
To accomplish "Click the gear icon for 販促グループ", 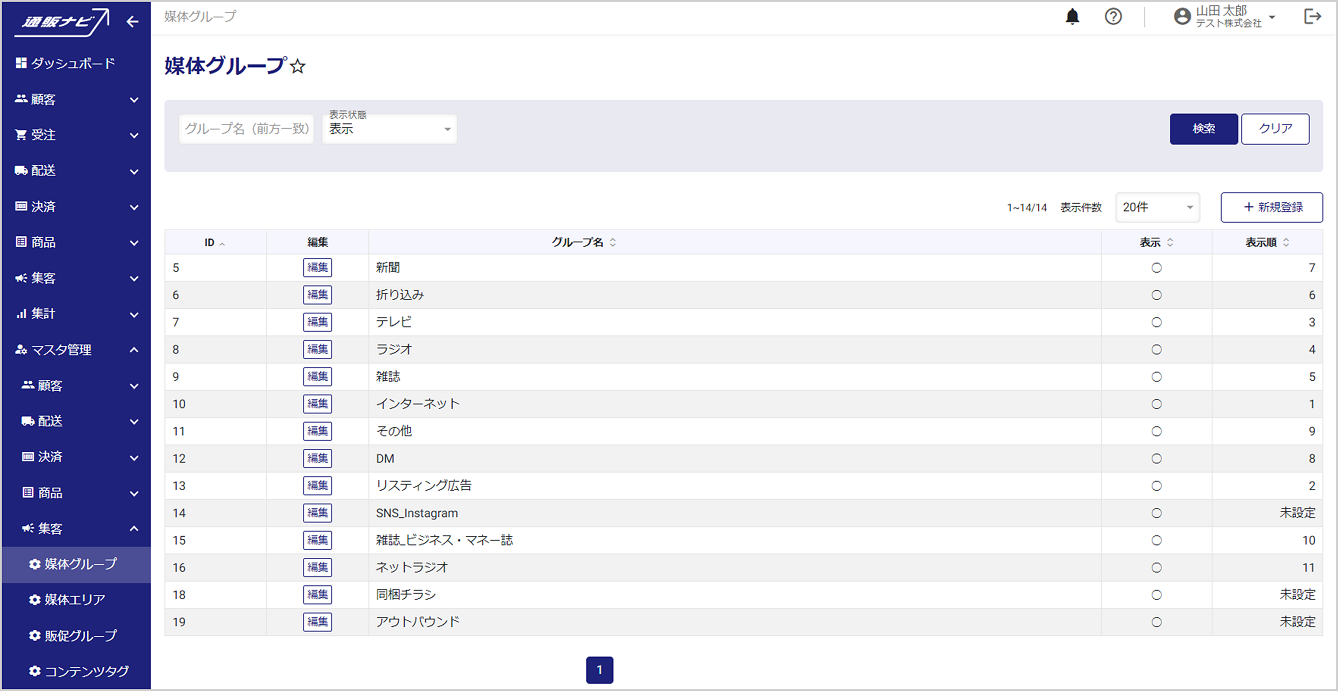I will tap(35, 636).
